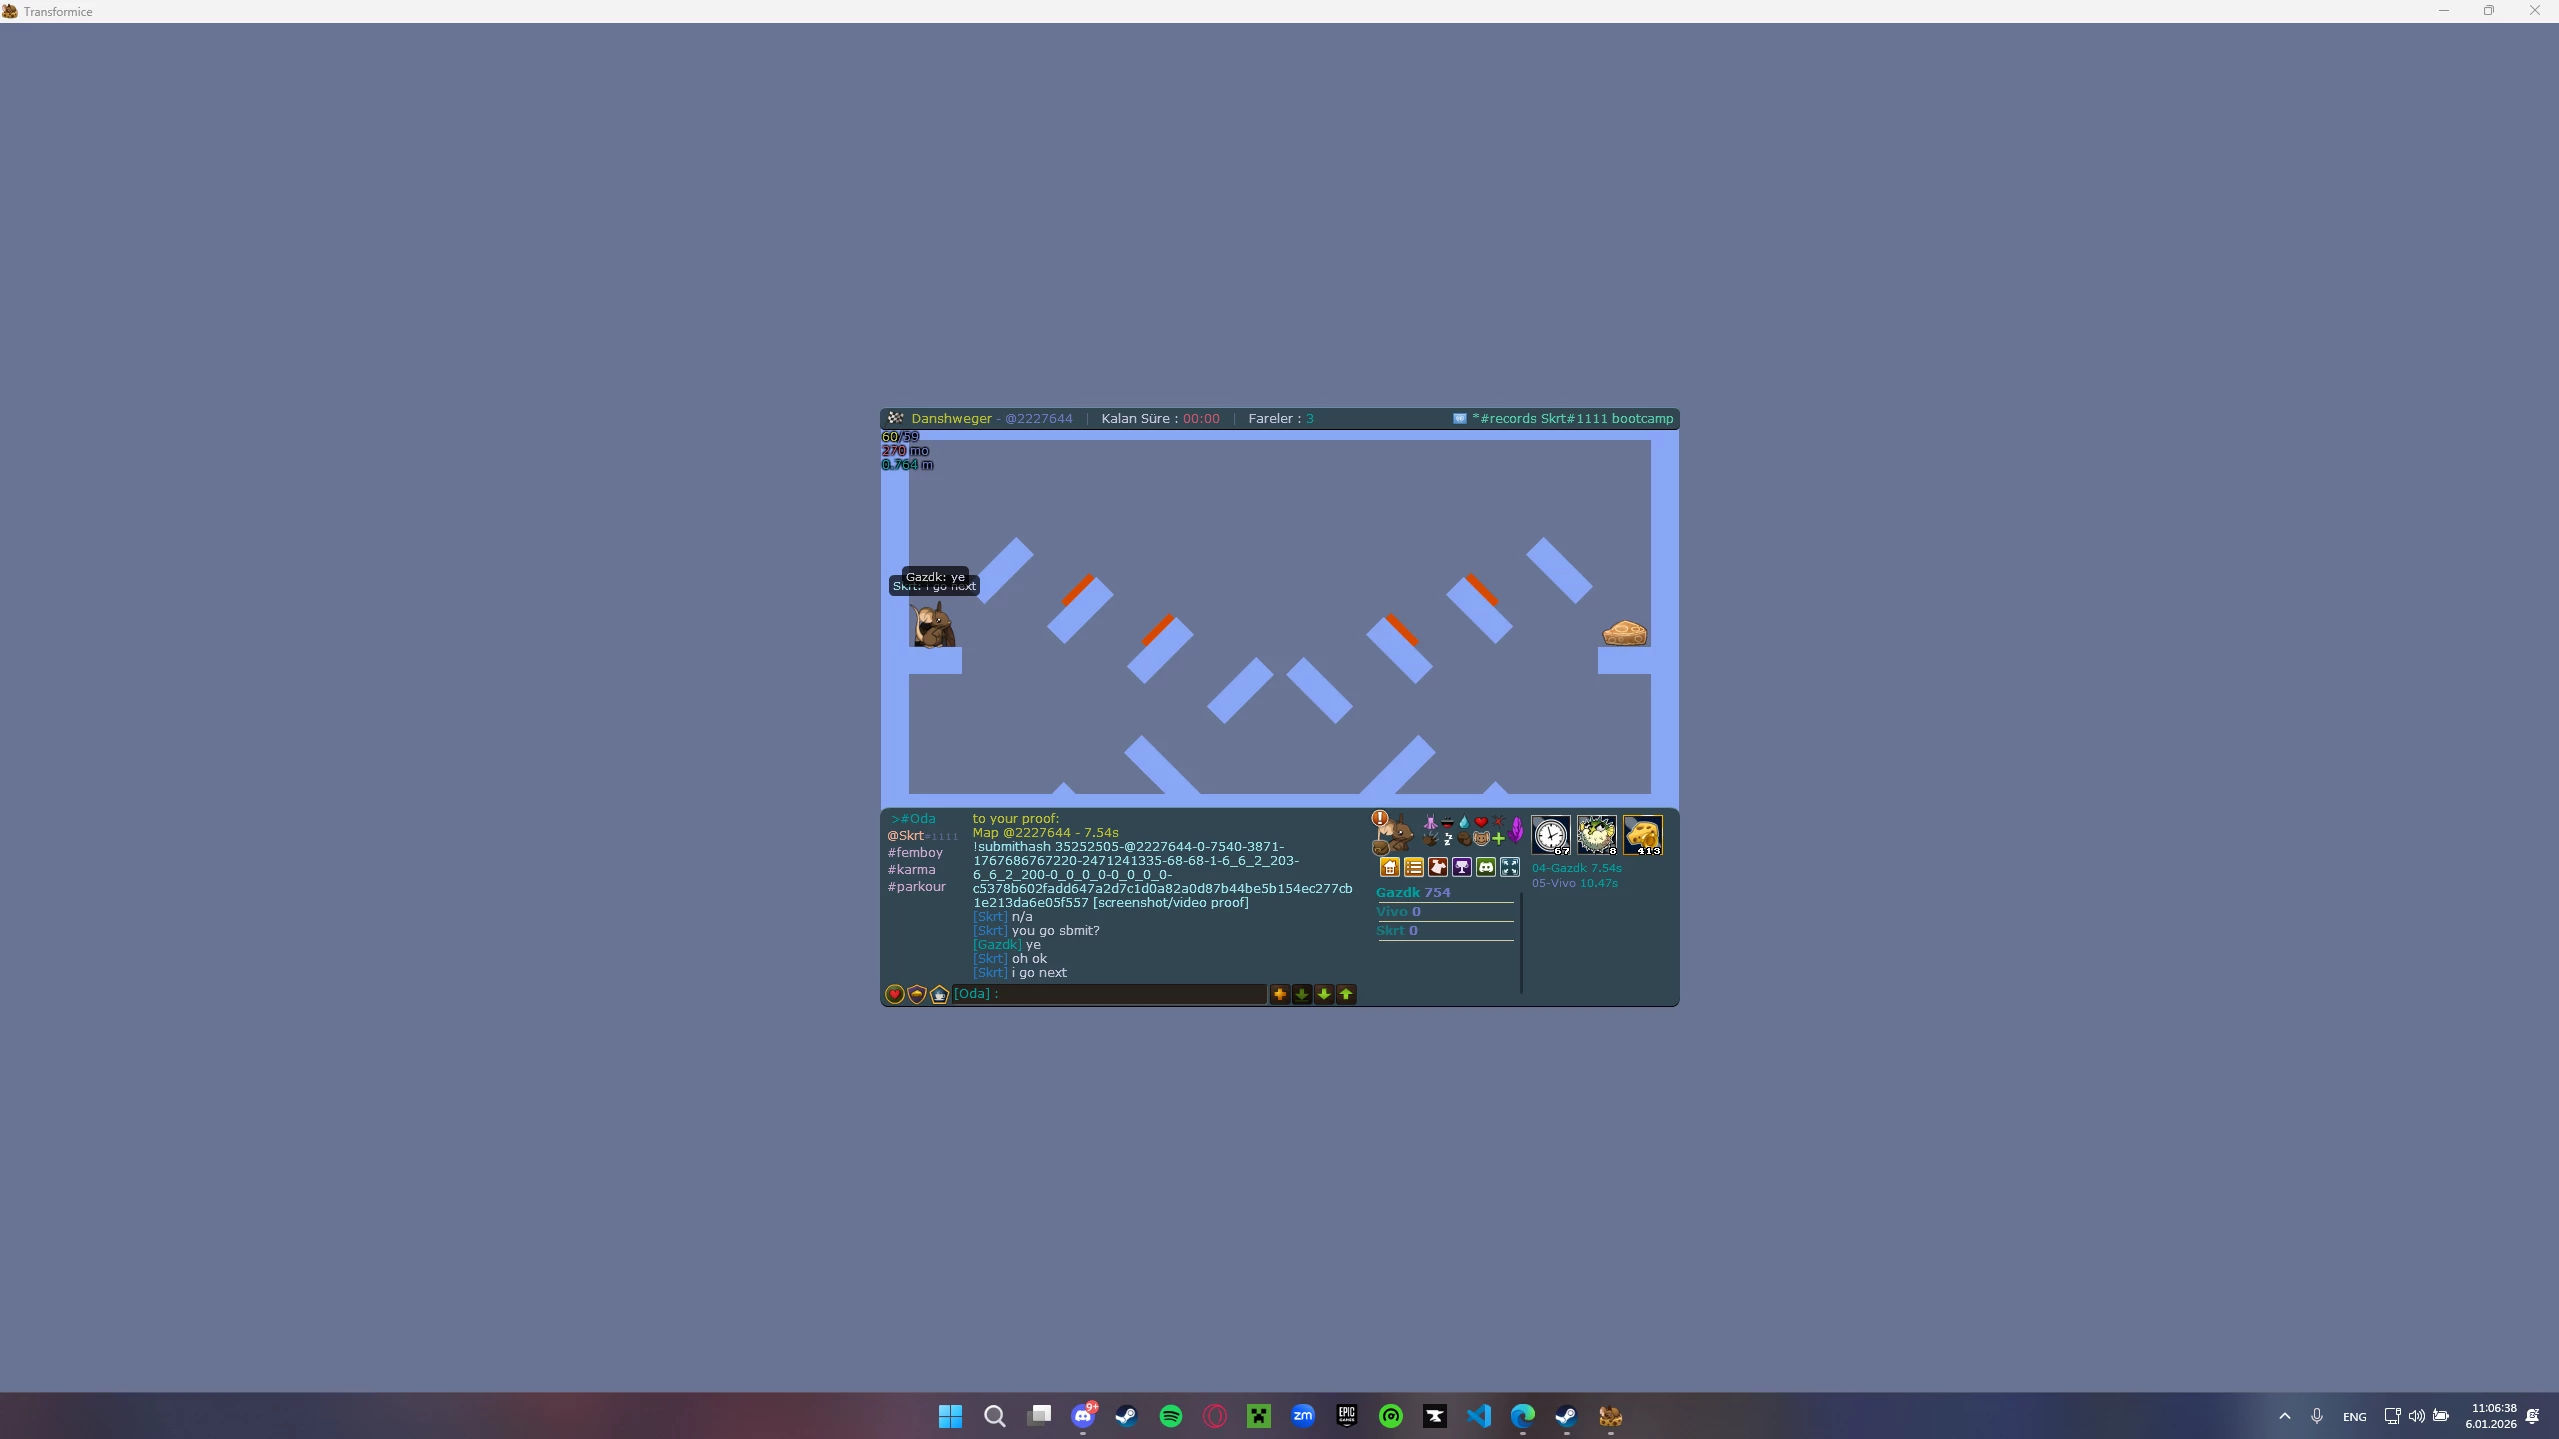Image resolution: width=2559 pixels, height=1439 pixels.
Task: Switch to the #parkour chat tab
Action: click(x=916, y=887)
